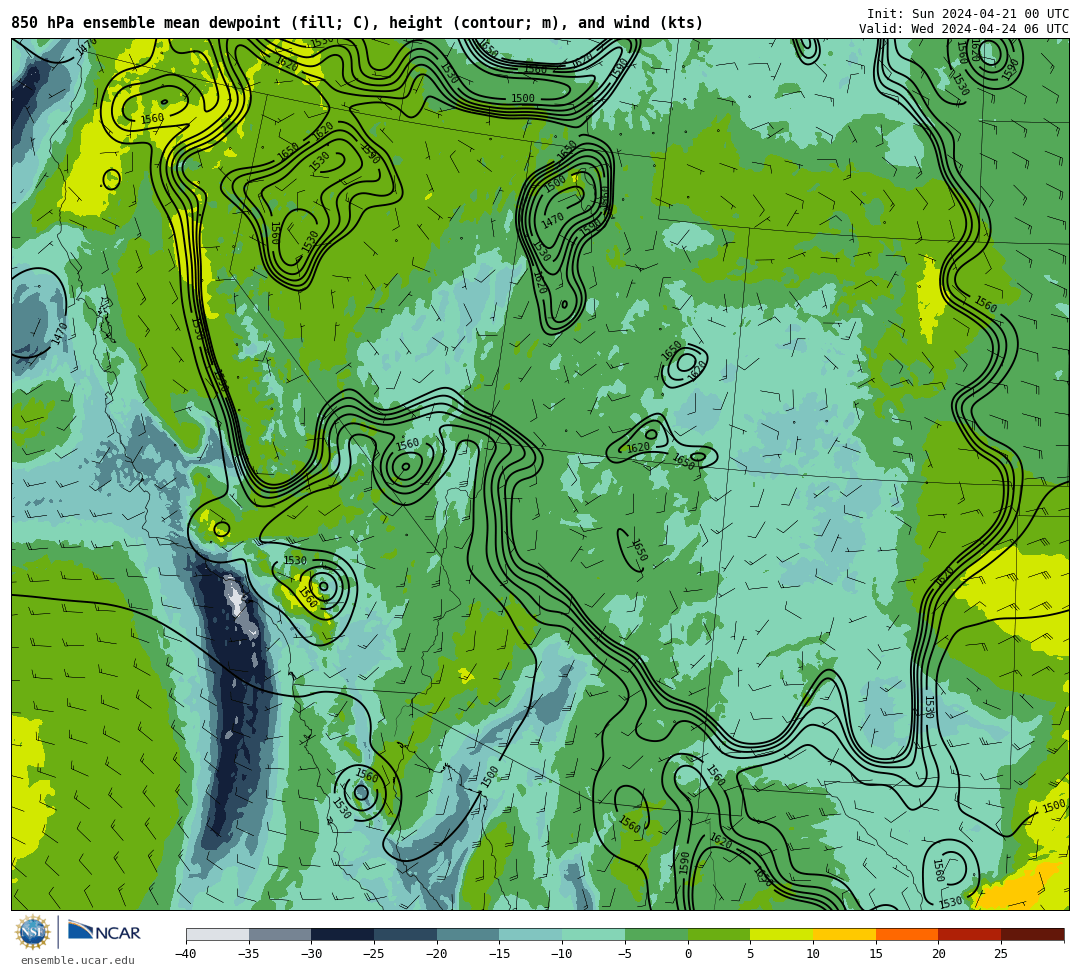Click the -20 colorbar tick label
1080x973 pixels.
pyautogui.click(x=436, y=954)
